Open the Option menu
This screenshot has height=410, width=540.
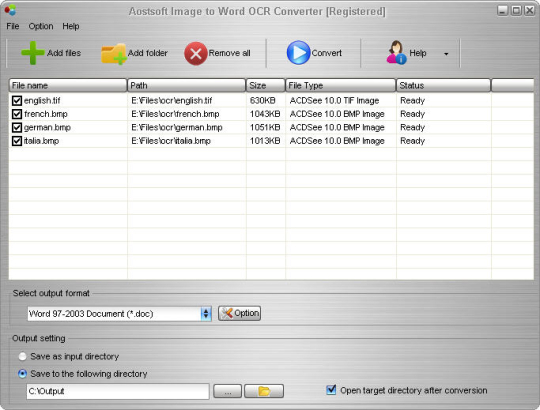coord(41,26)
